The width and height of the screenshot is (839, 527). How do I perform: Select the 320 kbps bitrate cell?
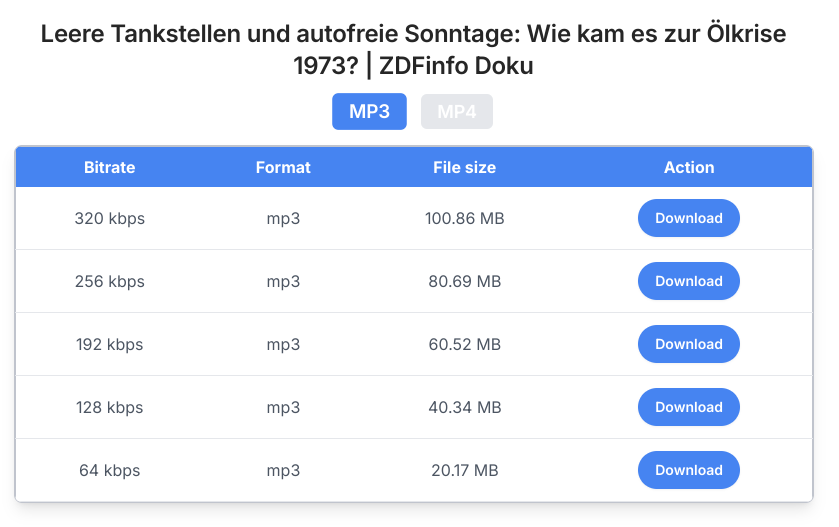coord(110,218)
